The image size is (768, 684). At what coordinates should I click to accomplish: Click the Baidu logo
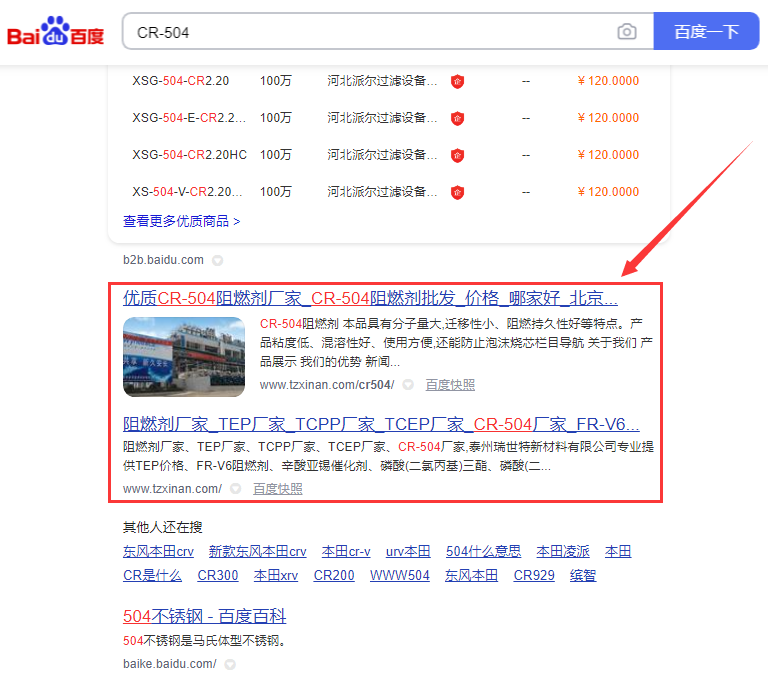tap(55, 31)
